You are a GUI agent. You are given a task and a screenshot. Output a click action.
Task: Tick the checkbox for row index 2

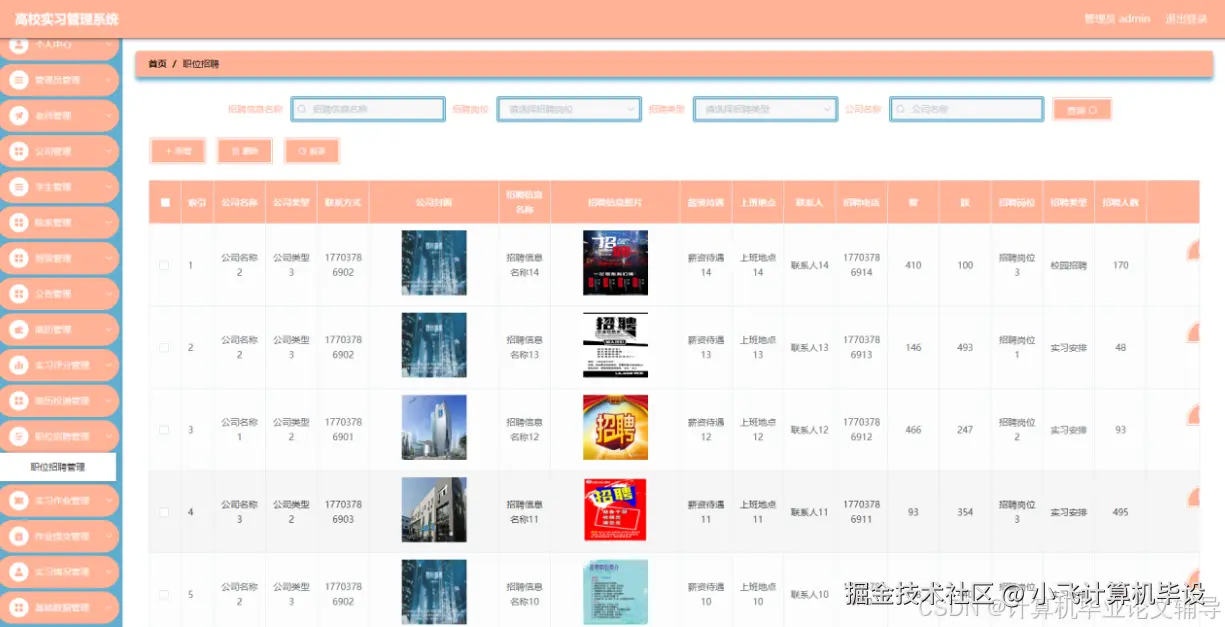tap(164, 347)
